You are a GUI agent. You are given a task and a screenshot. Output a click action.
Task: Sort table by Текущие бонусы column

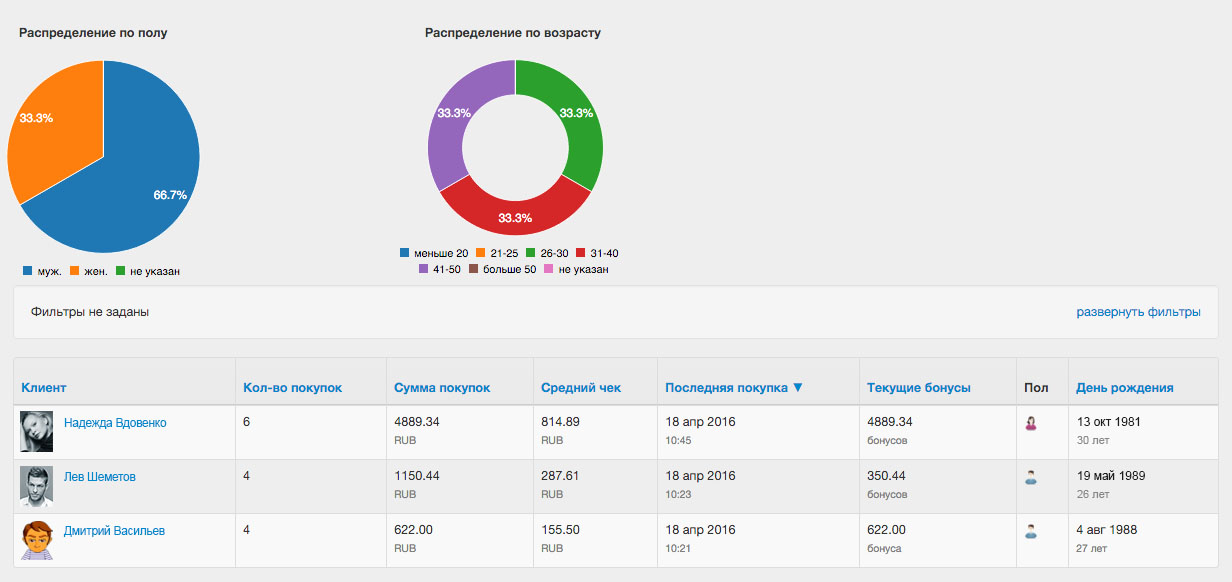(919, 388)
